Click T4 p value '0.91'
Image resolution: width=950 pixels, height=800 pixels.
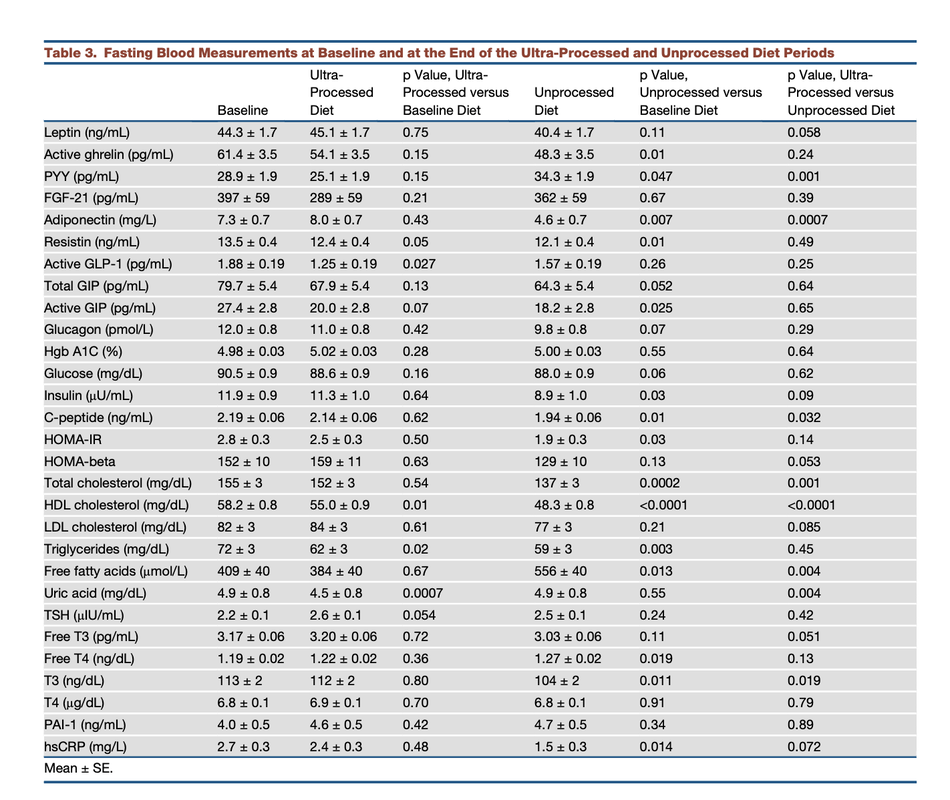[x=653, y=703]
